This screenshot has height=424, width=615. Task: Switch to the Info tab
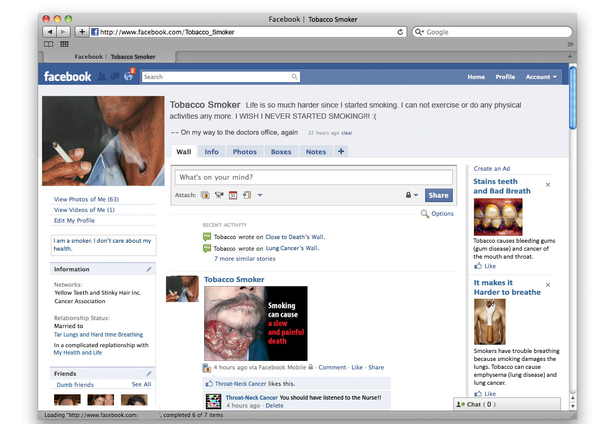click(x=211, y=152)
